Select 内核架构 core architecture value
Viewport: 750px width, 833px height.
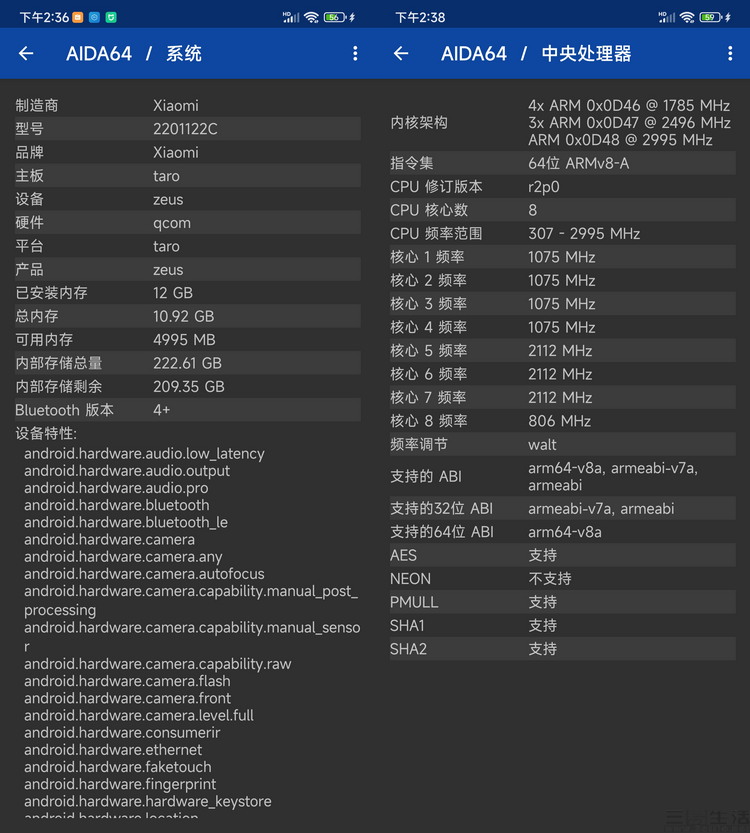pyautogui.click(x=629, y=123)
